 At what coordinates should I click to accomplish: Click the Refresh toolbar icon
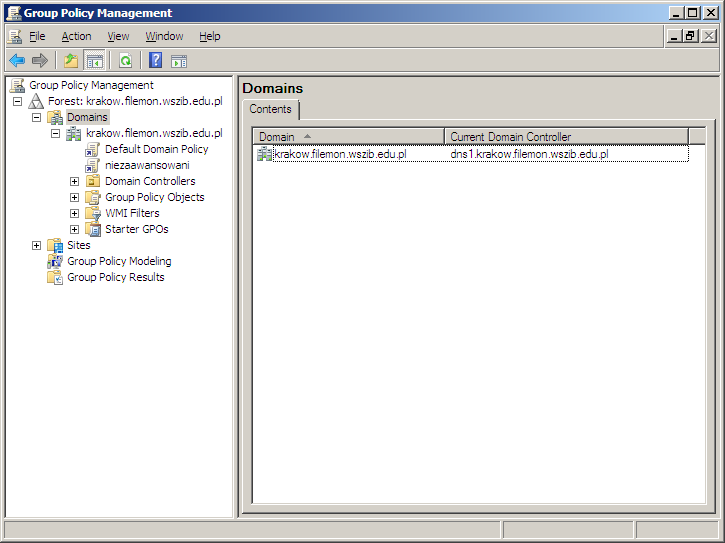click(125, 61)
